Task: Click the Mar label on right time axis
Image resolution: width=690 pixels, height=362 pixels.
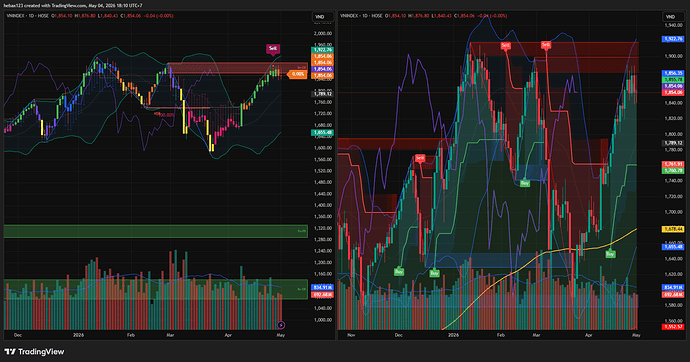Action: tap(536, 335)
